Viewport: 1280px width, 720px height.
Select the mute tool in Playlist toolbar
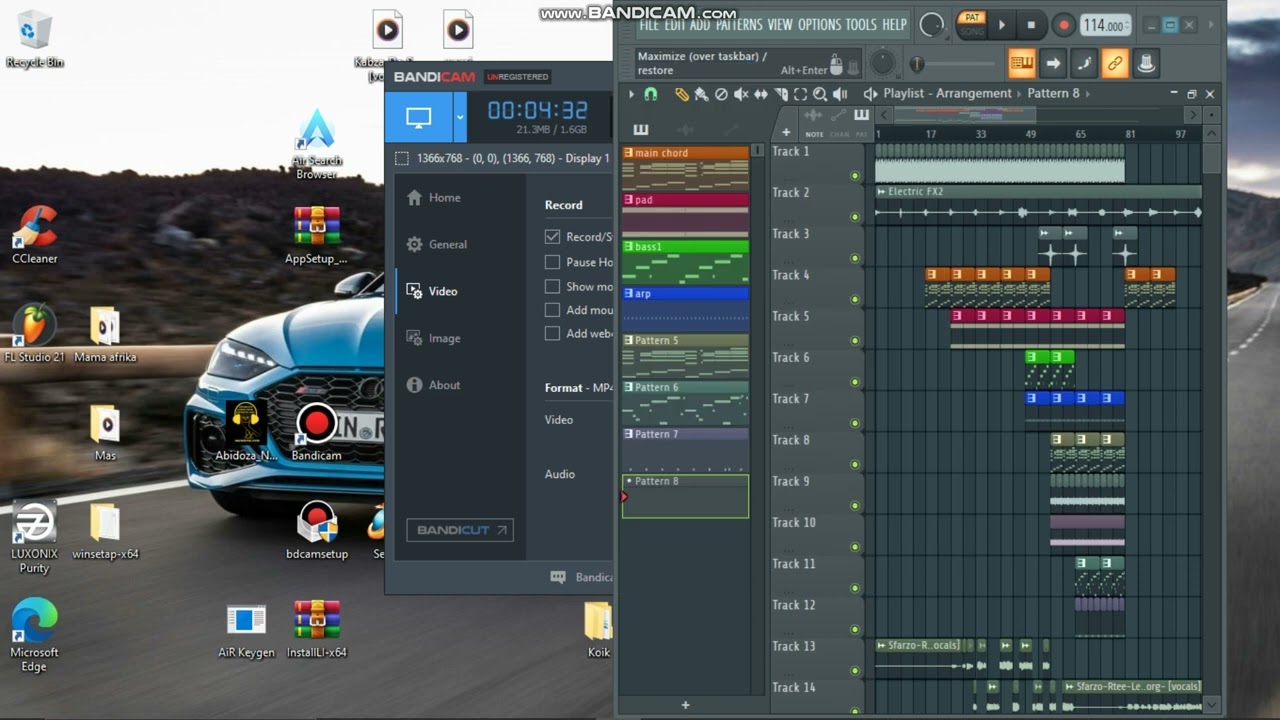[x=741, y=94]
